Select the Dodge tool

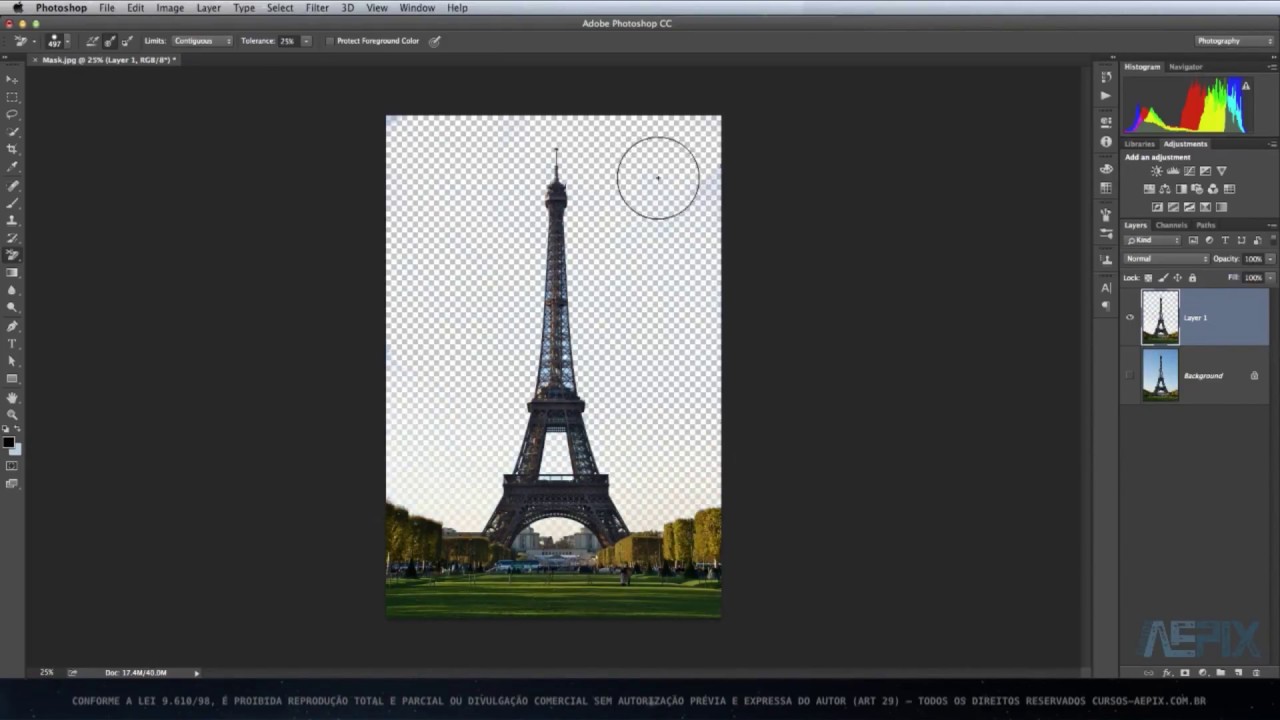pos(12,308)
